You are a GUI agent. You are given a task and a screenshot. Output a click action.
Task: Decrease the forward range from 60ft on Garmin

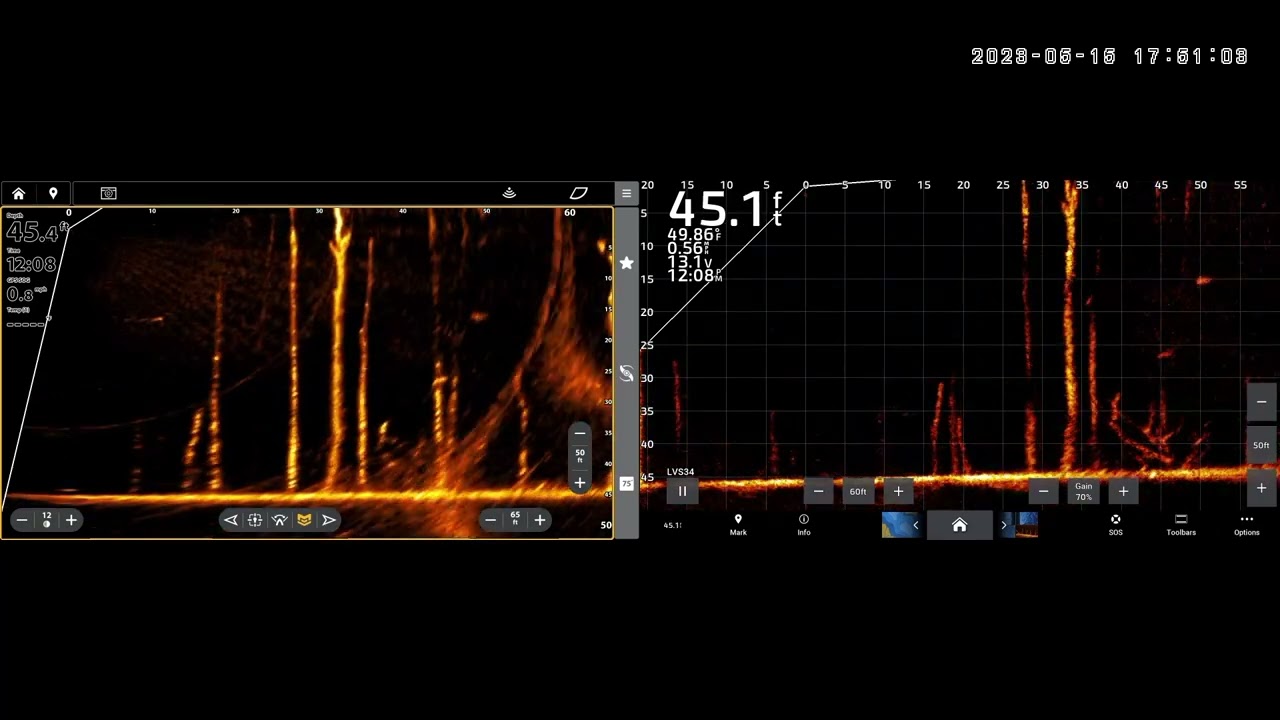click(818, 491)
